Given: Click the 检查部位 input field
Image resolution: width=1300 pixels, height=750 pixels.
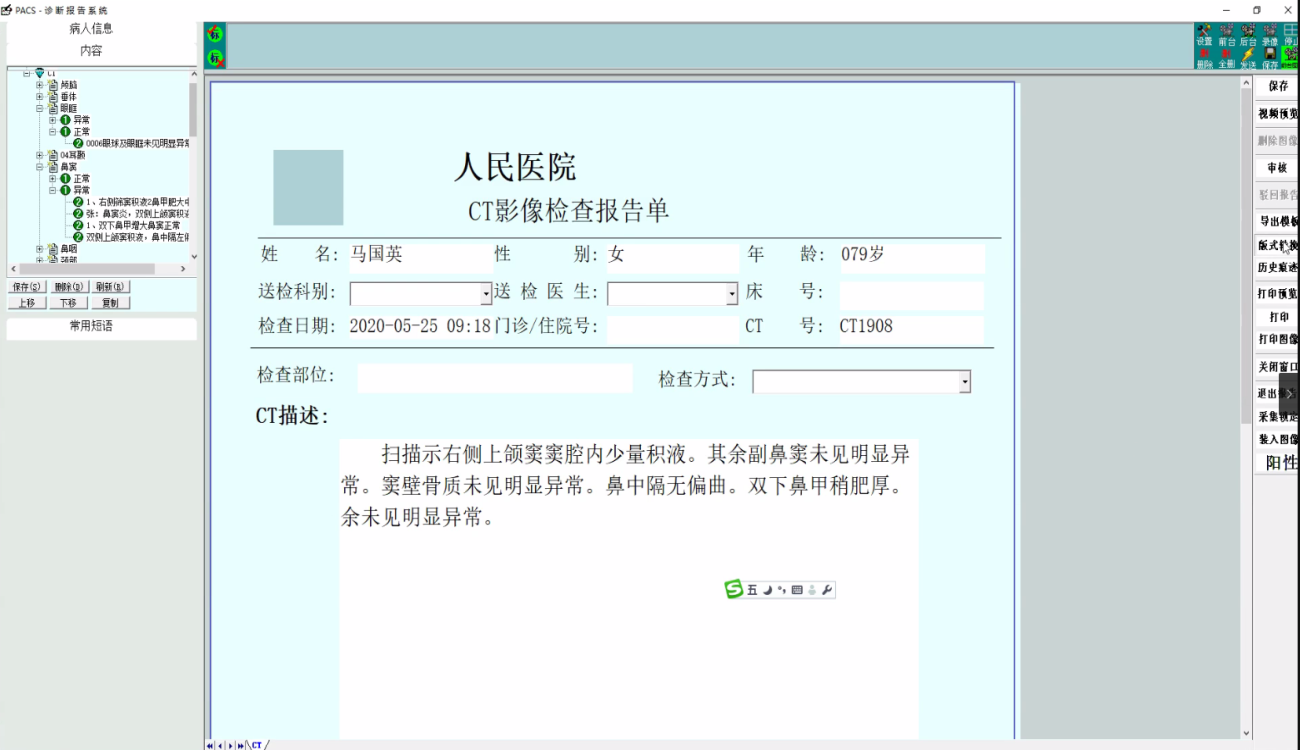Looking at the screenshot, I should click(x=494, y=378).
